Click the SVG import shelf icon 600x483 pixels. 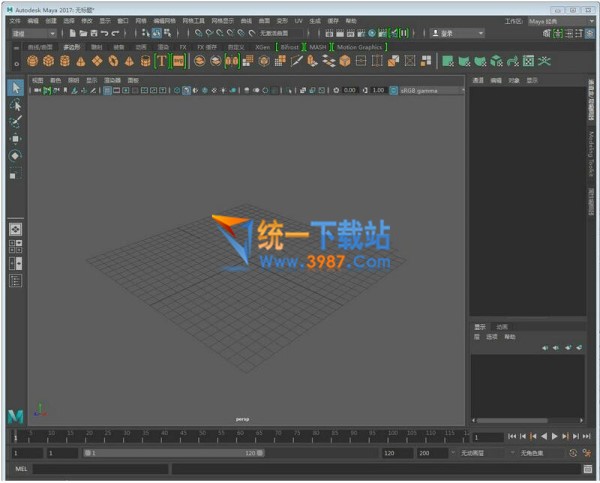tap(179, 61)
